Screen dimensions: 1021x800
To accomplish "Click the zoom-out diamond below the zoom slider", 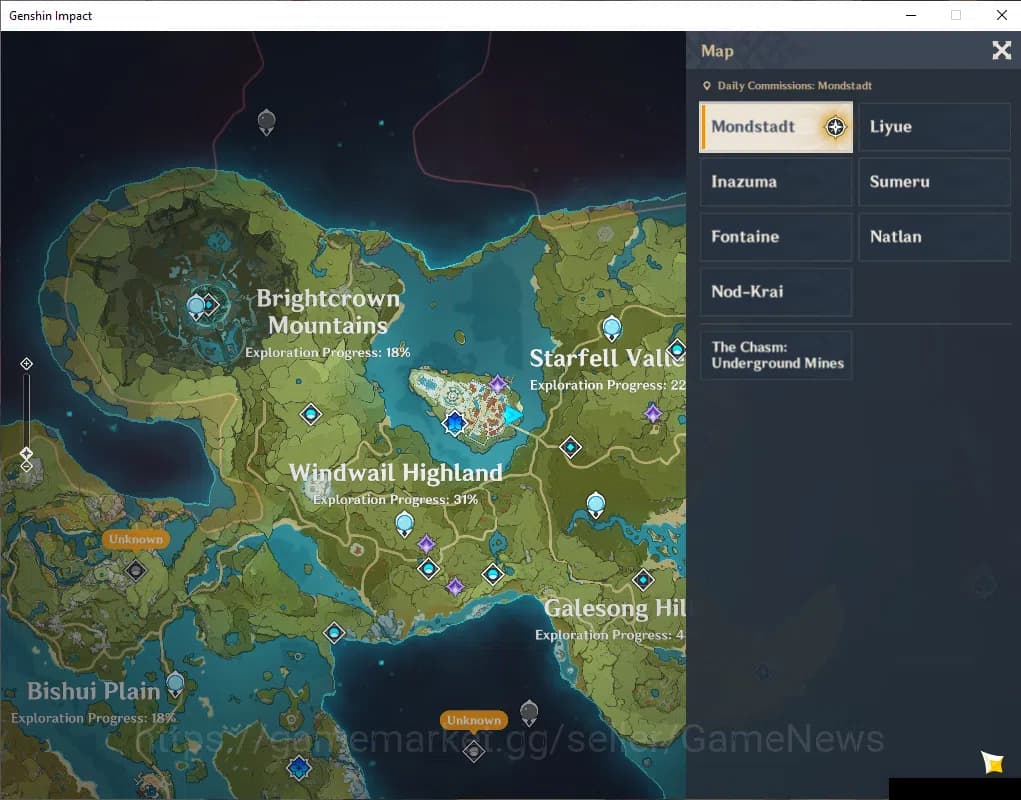I will (26, 466).
